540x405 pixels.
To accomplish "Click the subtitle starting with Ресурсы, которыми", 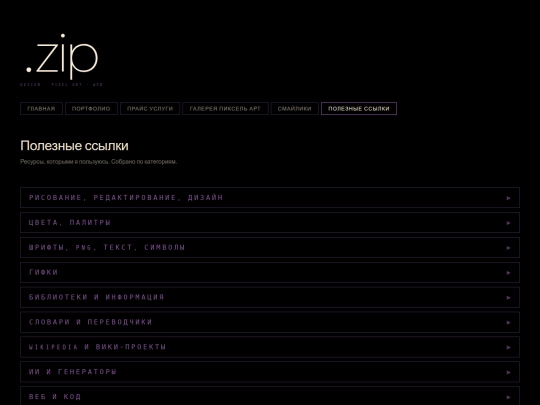I will click(98, 162).
